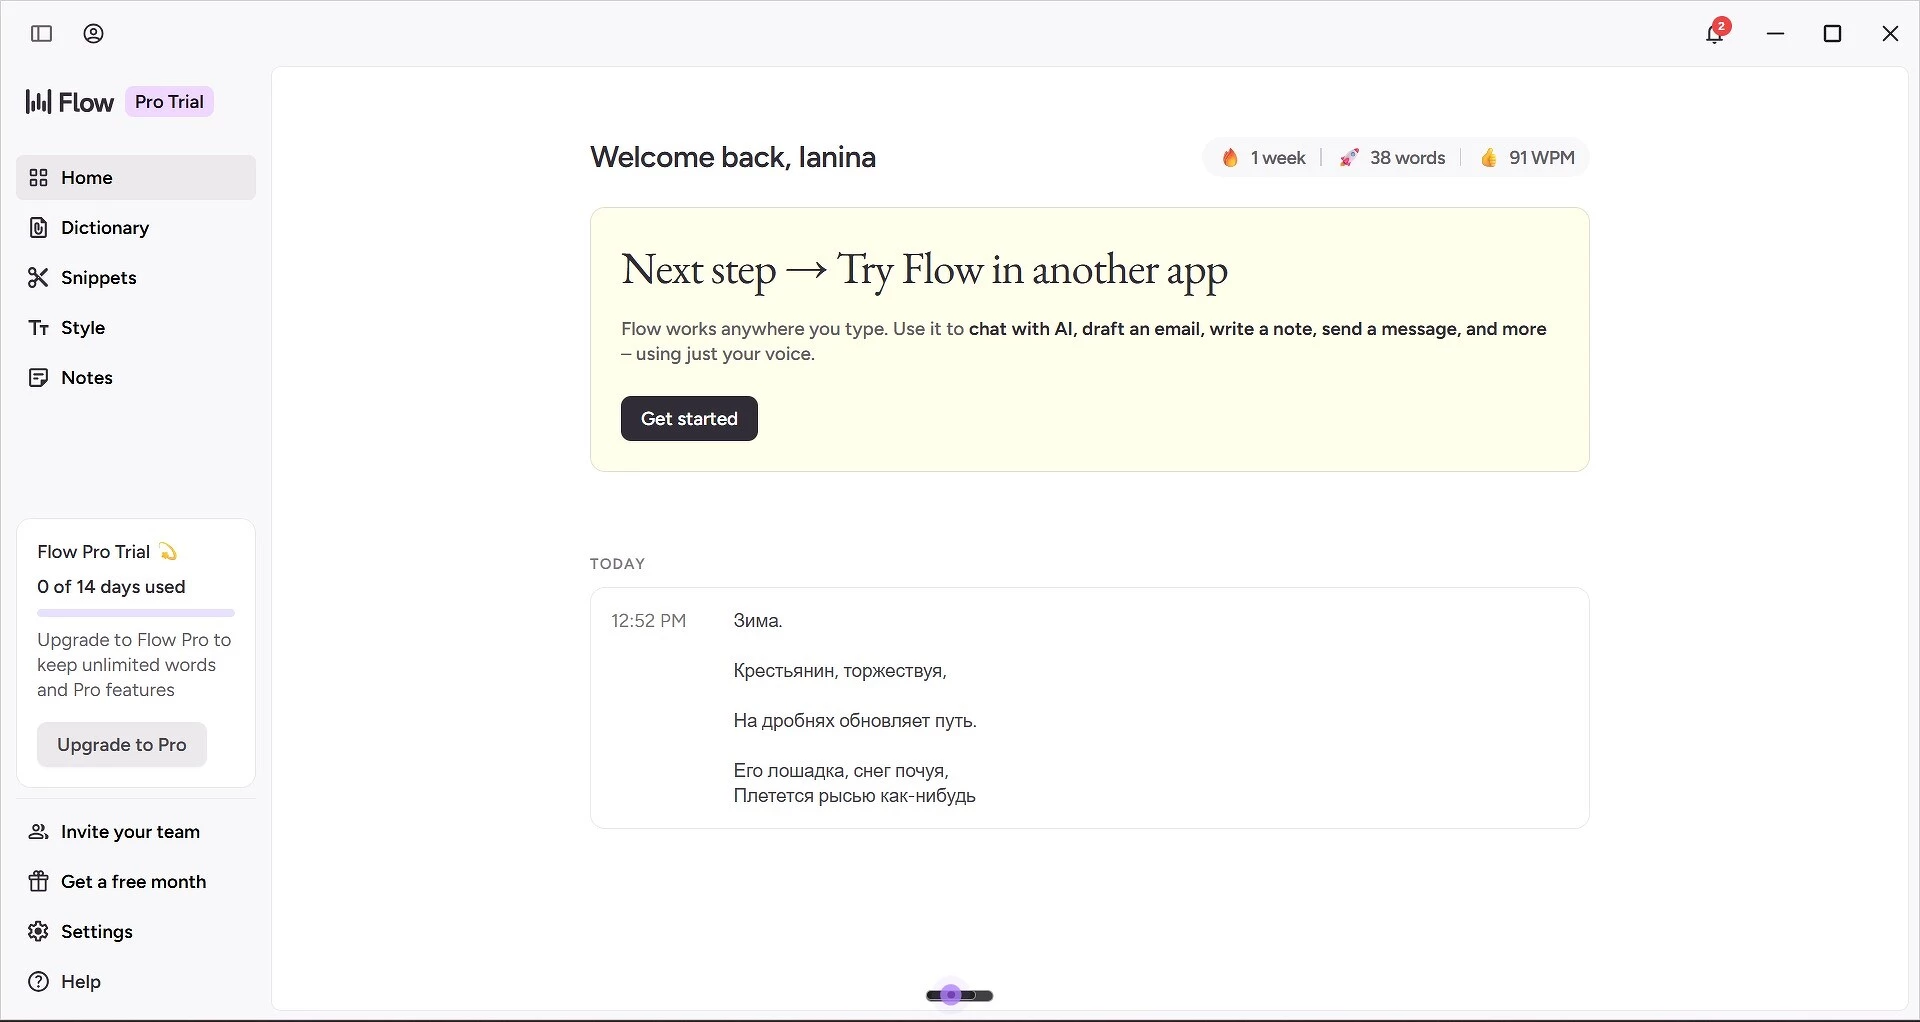Select the Pro Trial badge
This screenshot has height=1022, width=1920.
point(169,102)
